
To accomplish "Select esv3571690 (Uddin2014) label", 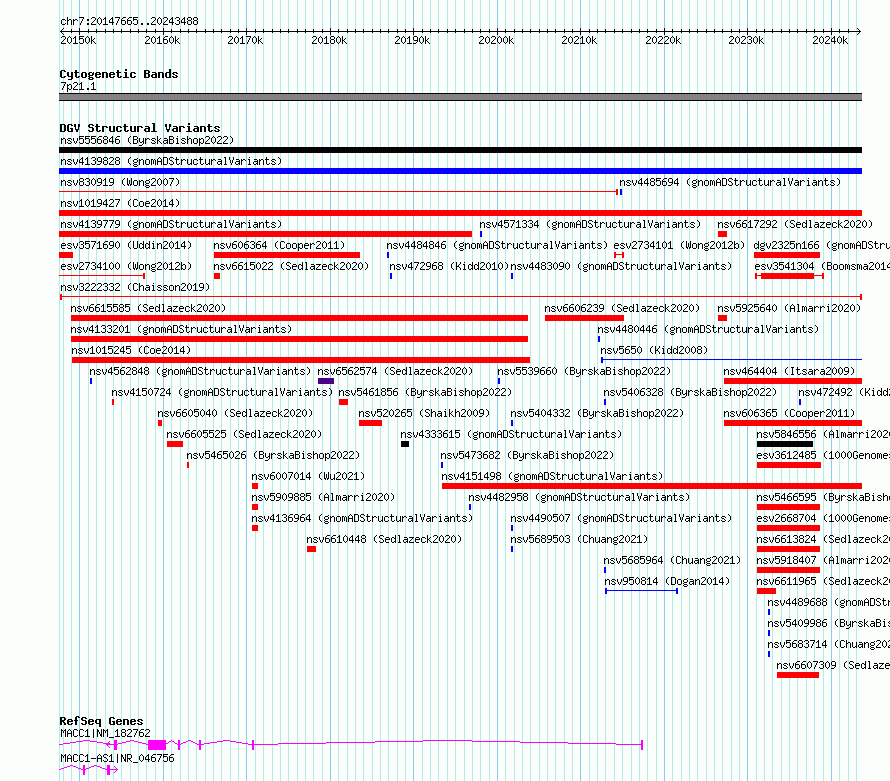I will coord(126,245).
